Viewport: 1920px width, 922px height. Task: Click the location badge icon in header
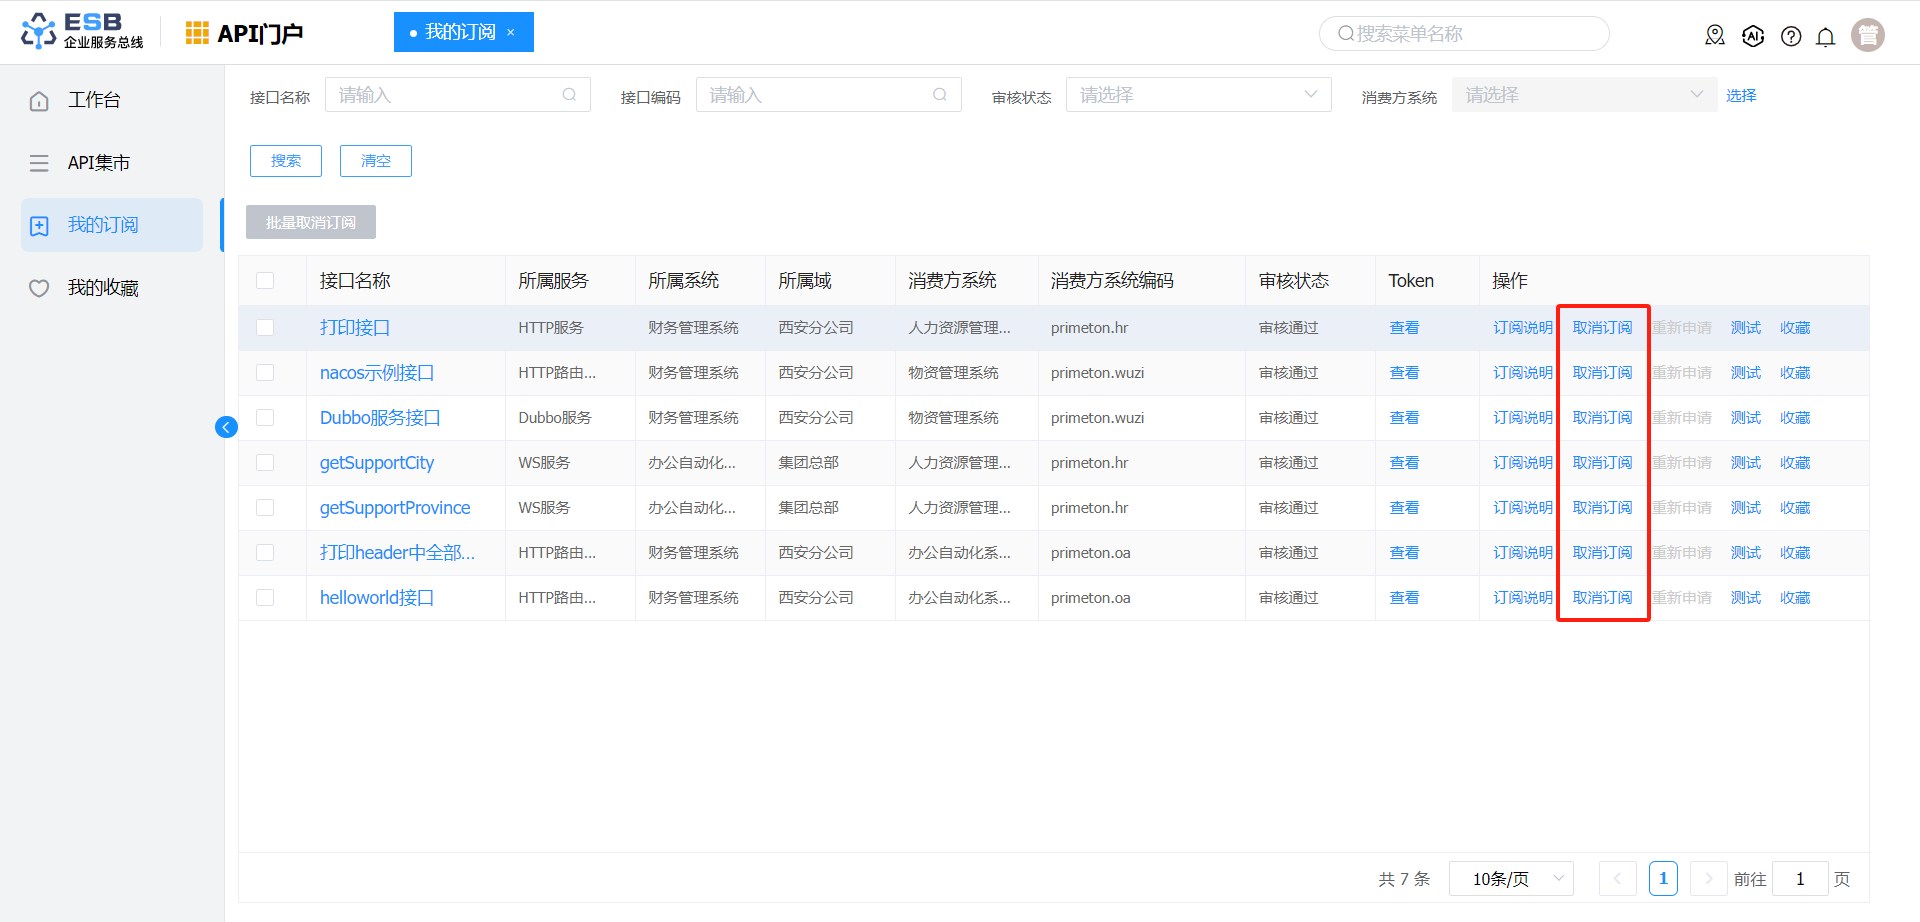tap(1715, 36)
